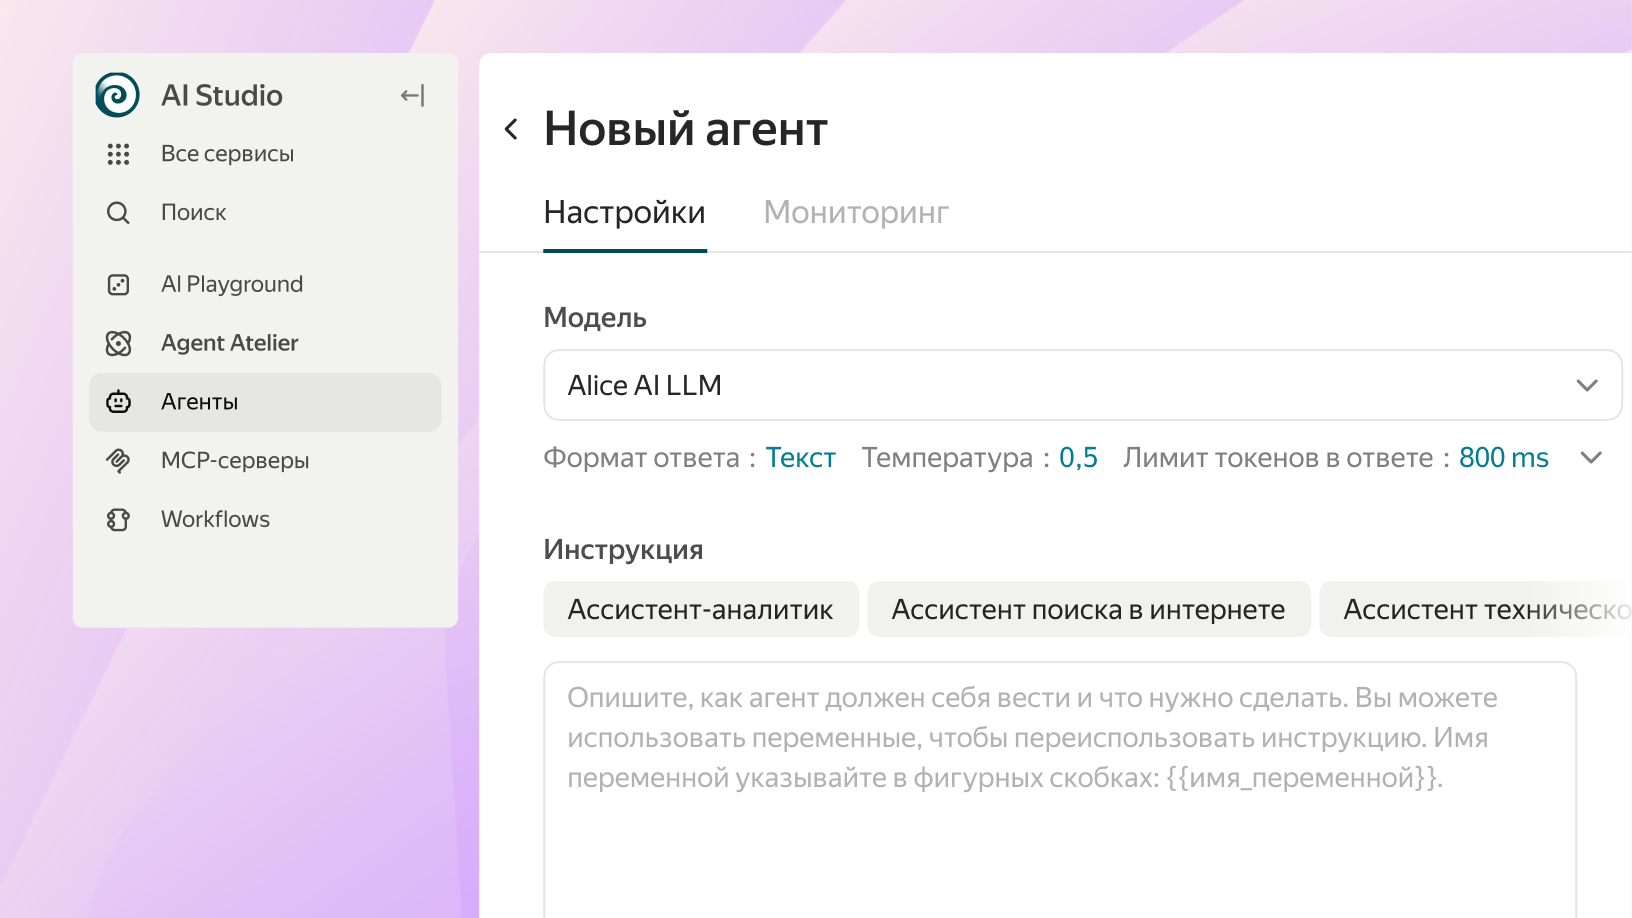Choose the Ассистент-аналитик instruction template

(701, 609)
